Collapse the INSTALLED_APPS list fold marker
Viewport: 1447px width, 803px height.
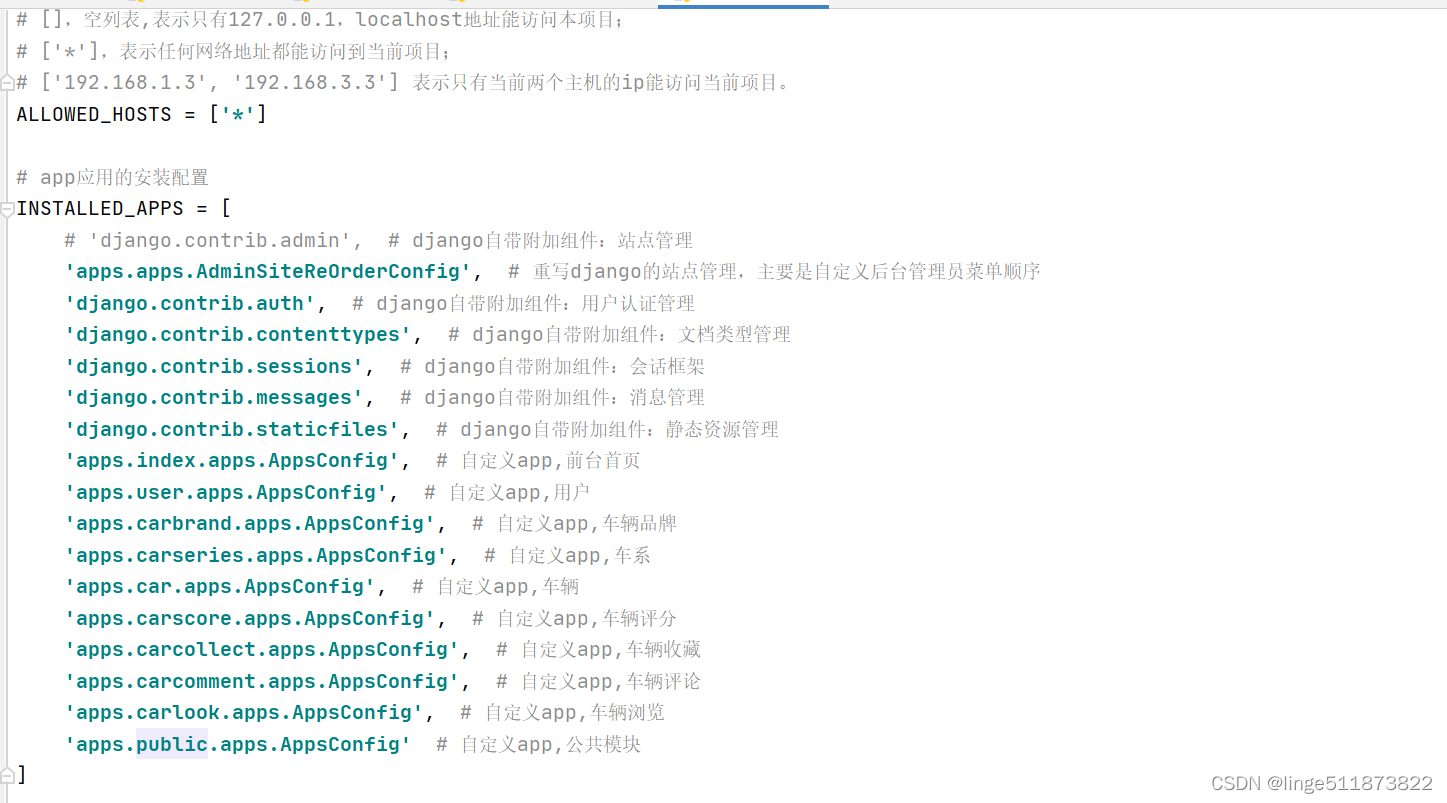pos(7,209)
